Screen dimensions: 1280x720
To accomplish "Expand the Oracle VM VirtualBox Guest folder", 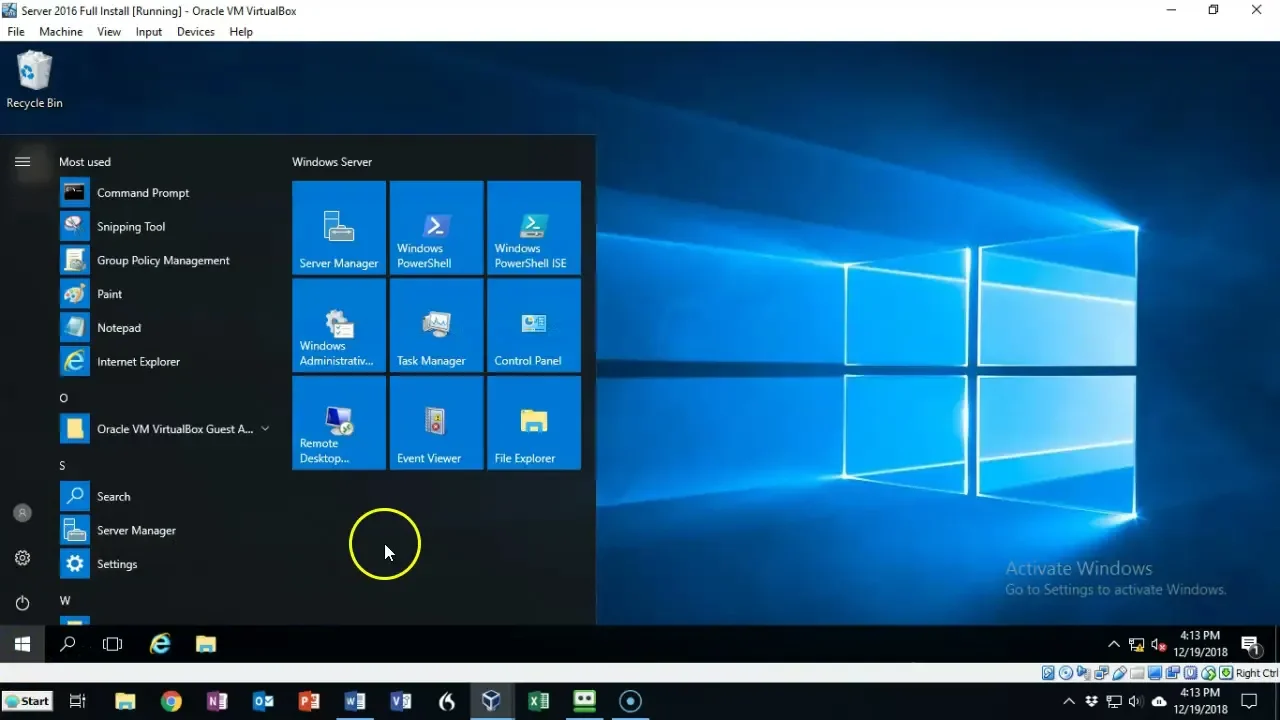I will [265, 429].
